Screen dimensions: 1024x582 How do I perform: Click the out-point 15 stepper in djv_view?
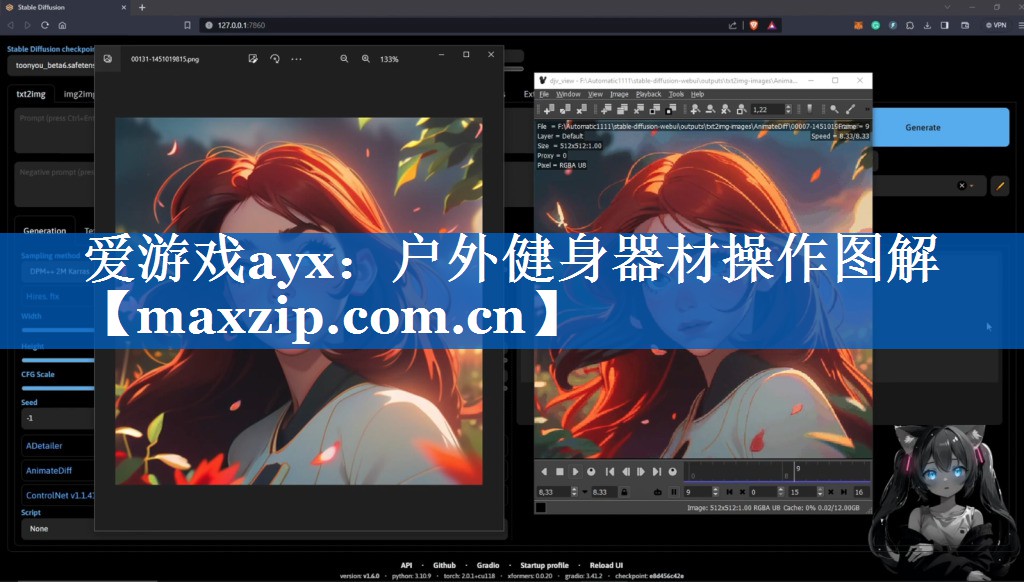820,492
